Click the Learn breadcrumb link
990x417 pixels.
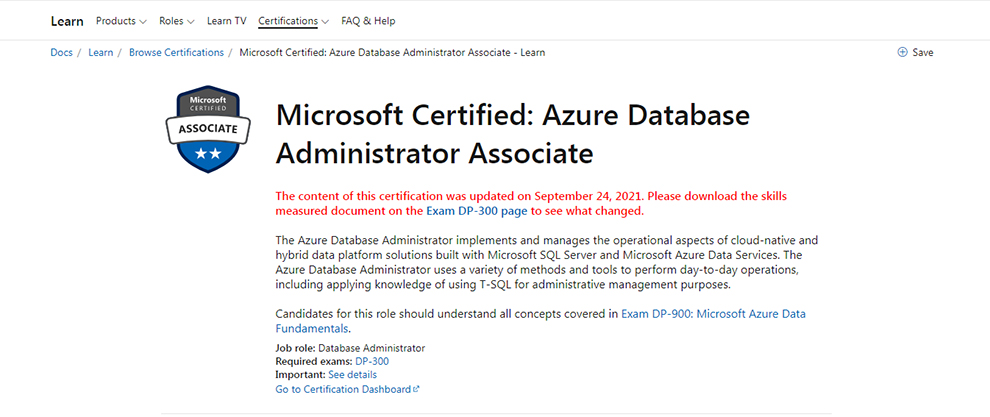coord(100,52)
